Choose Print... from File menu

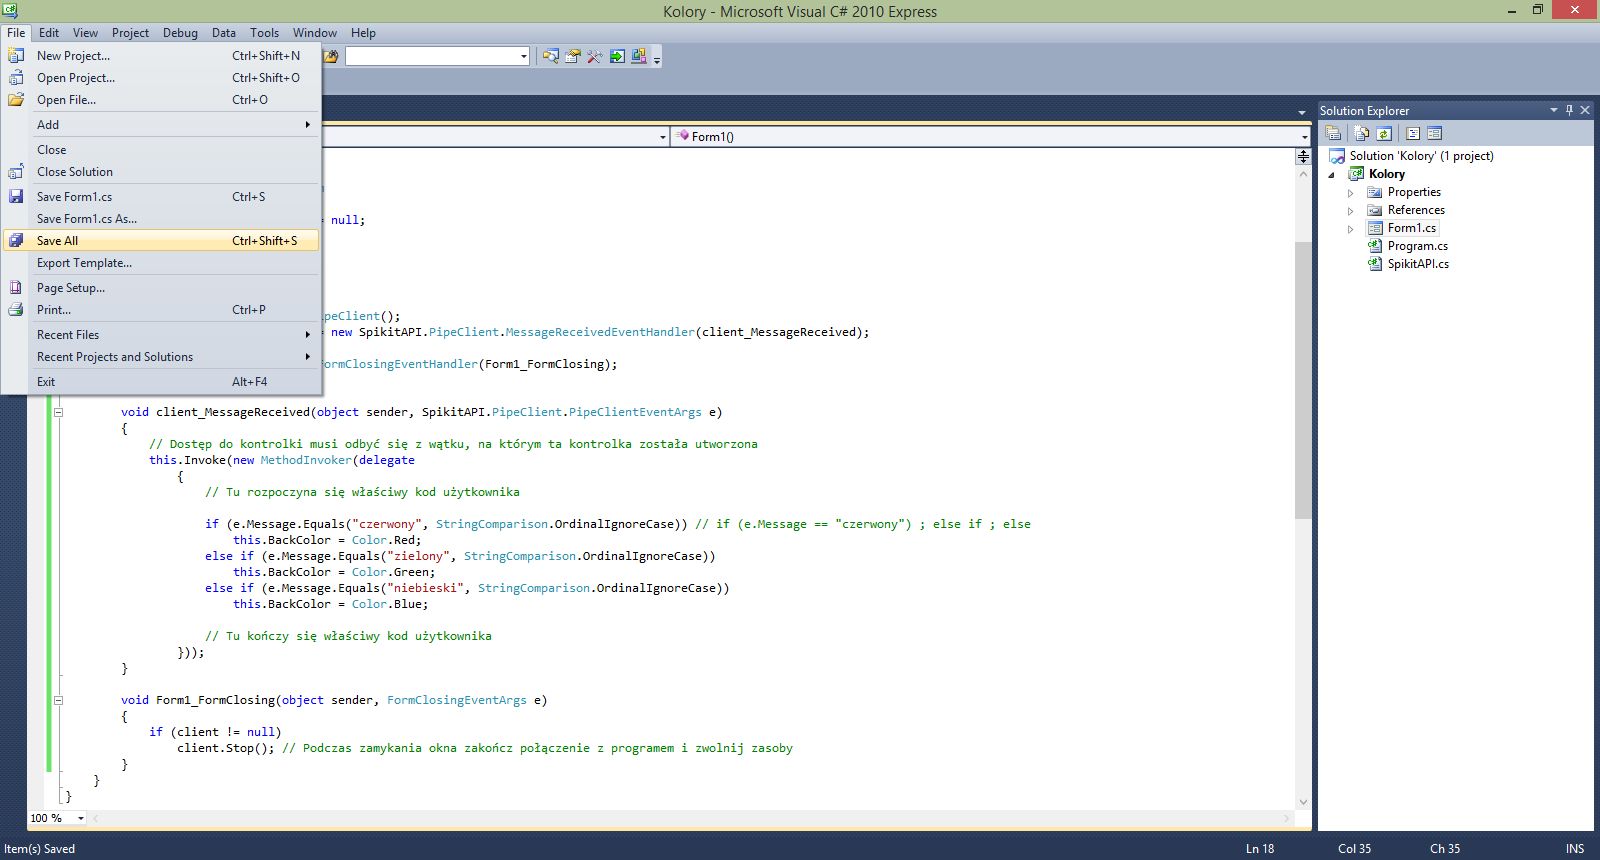click(x=161, y=310)
